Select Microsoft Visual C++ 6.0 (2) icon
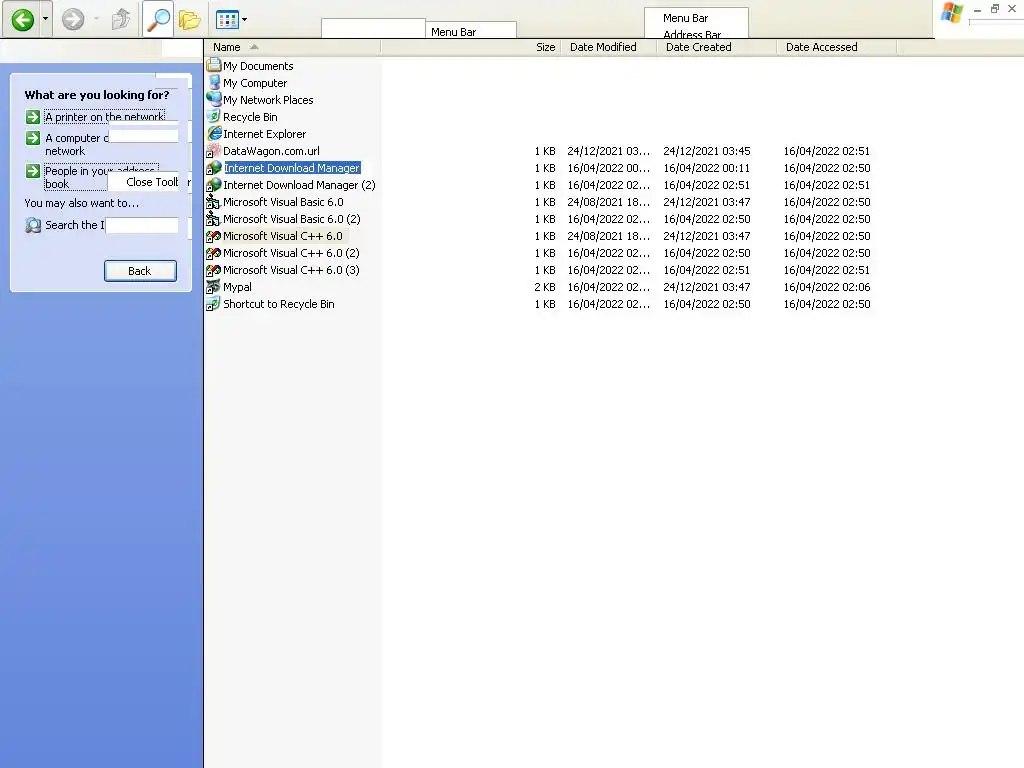 (214, 252)
